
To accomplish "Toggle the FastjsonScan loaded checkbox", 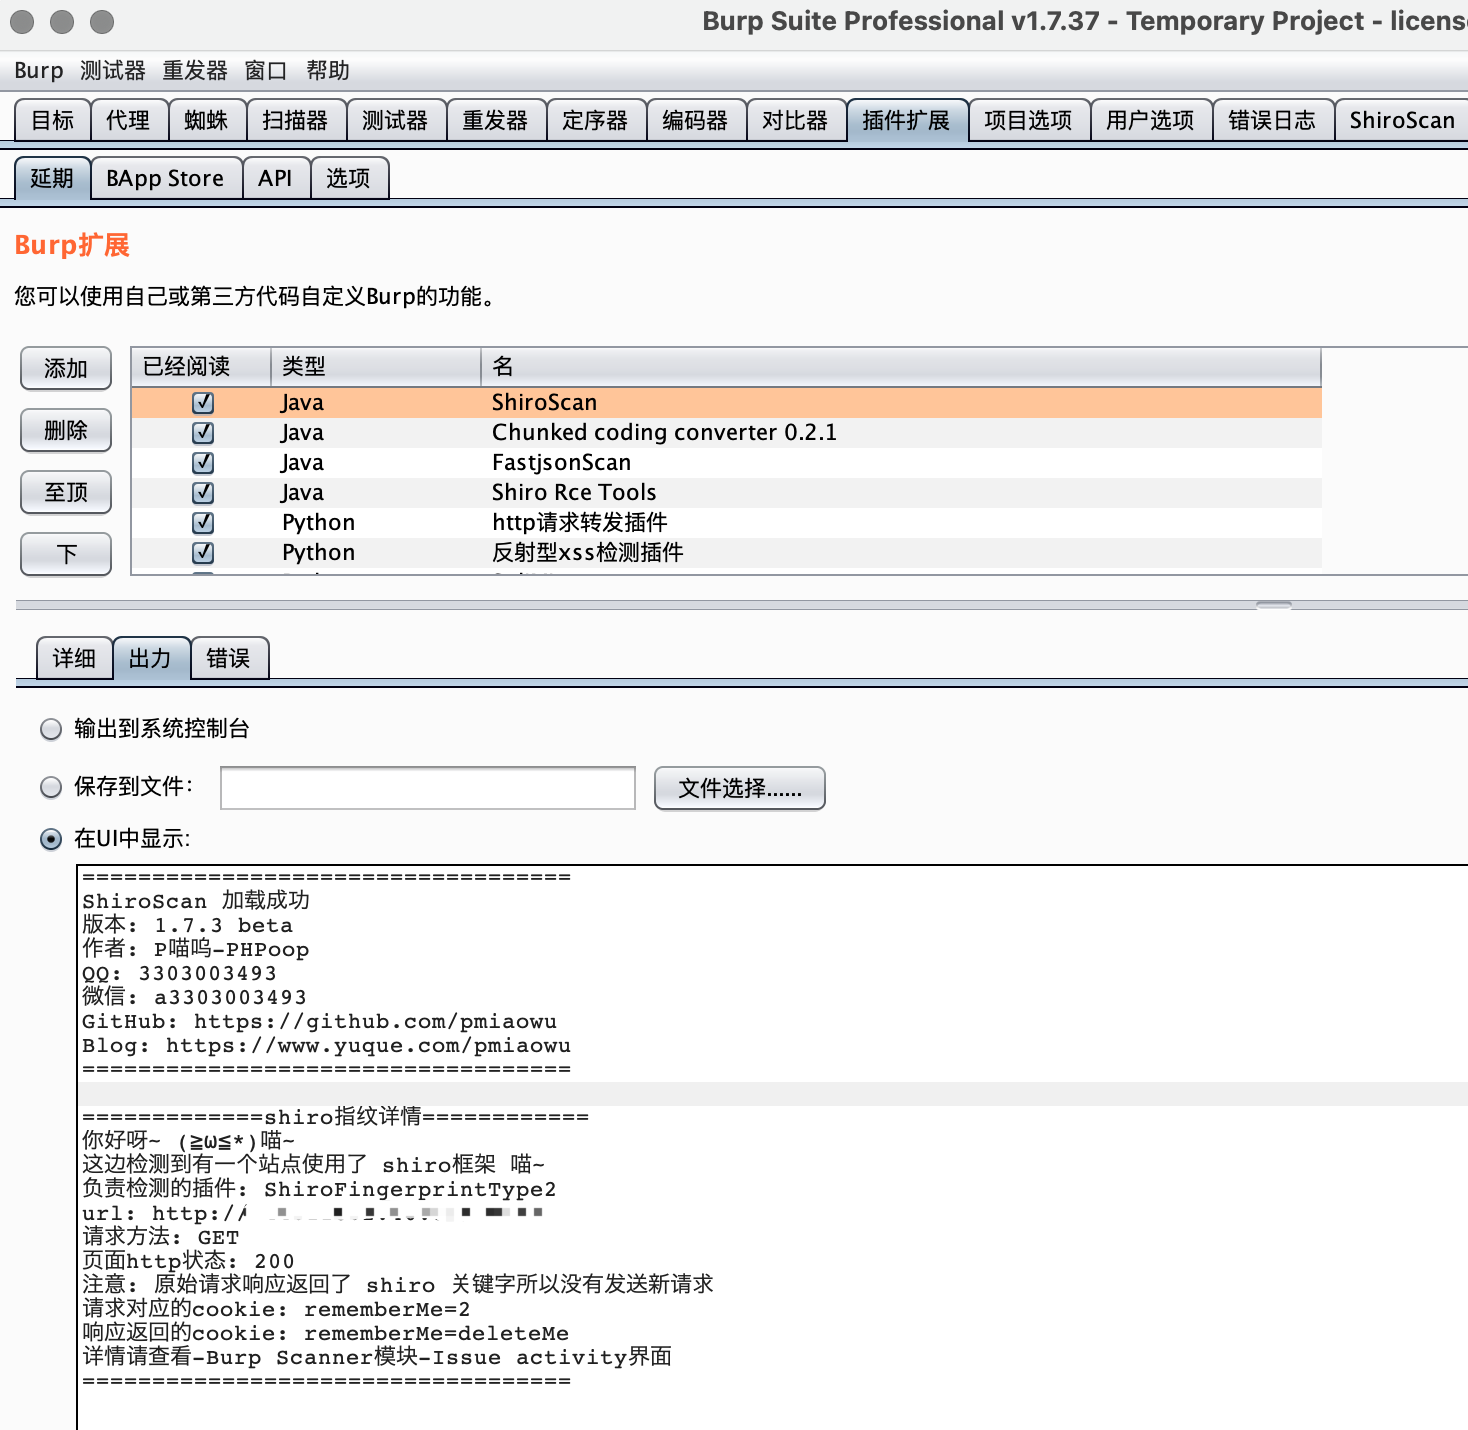I will pyautogui.click(x=203, y=463).
